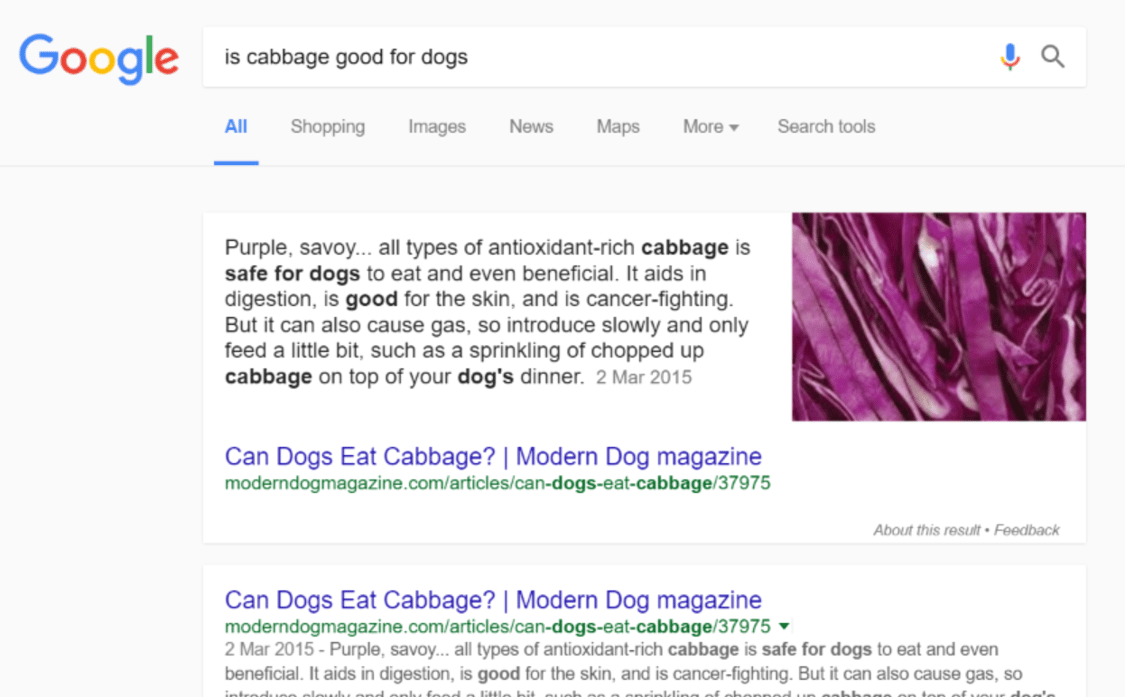
Task: Open Search tools options
Action: (826, 126)
